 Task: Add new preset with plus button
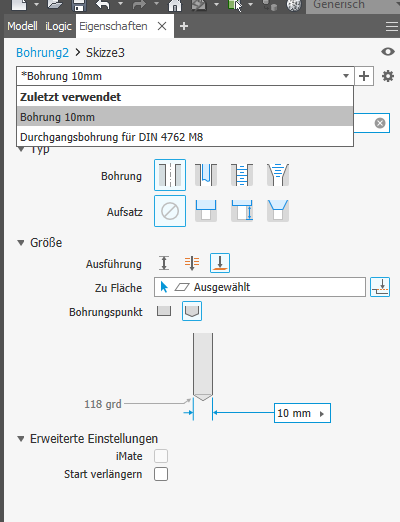pos(364,76)
